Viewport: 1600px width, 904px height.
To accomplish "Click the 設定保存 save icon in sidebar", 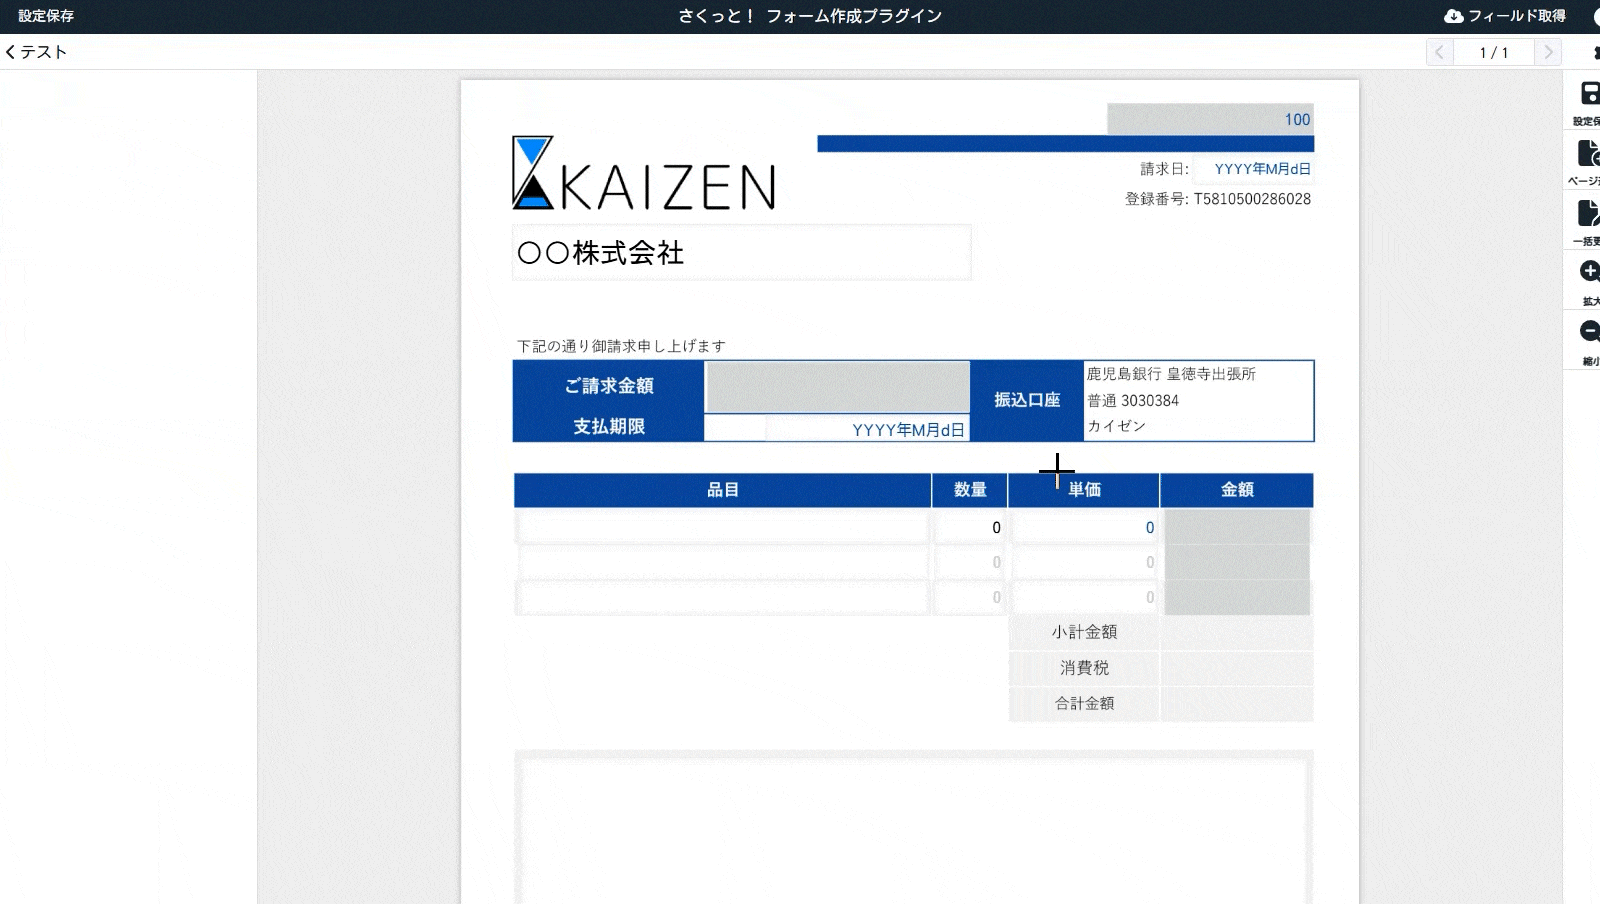I will [1589, 94].
